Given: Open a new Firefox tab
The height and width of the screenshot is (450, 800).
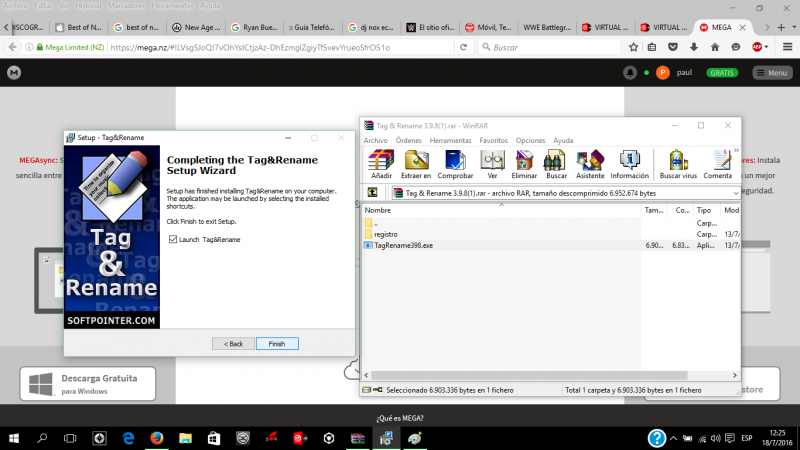Looking at the screenshot, I should 781,28.
